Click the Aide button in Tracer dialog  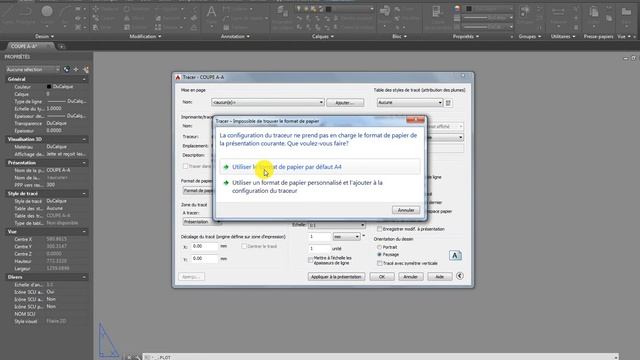pos(439,277)
